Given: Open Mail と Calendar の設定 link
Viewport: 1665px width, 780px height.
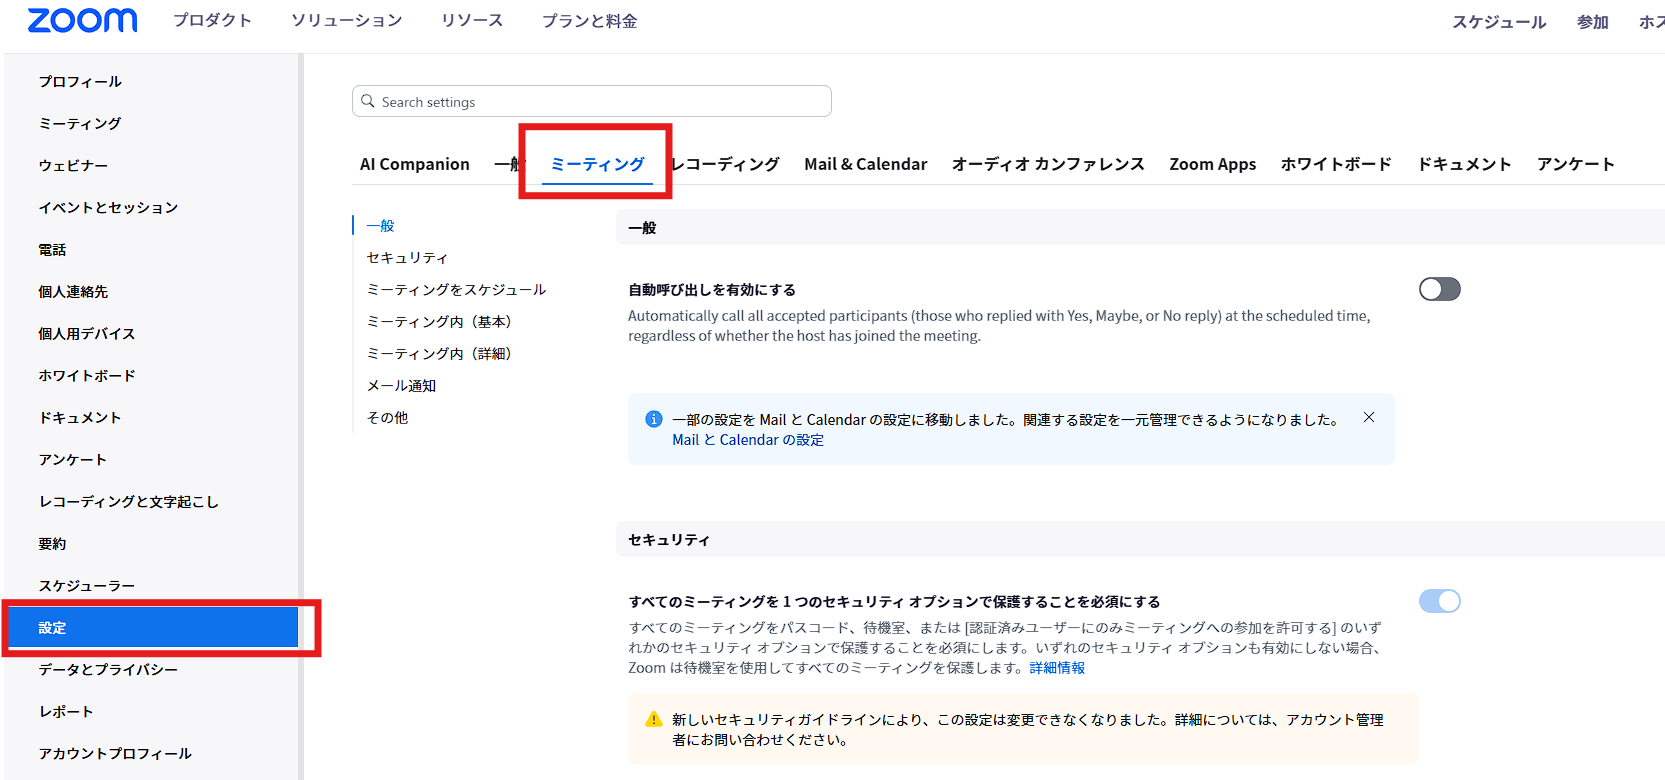Looking at the screenshot, I should point(748,440).
